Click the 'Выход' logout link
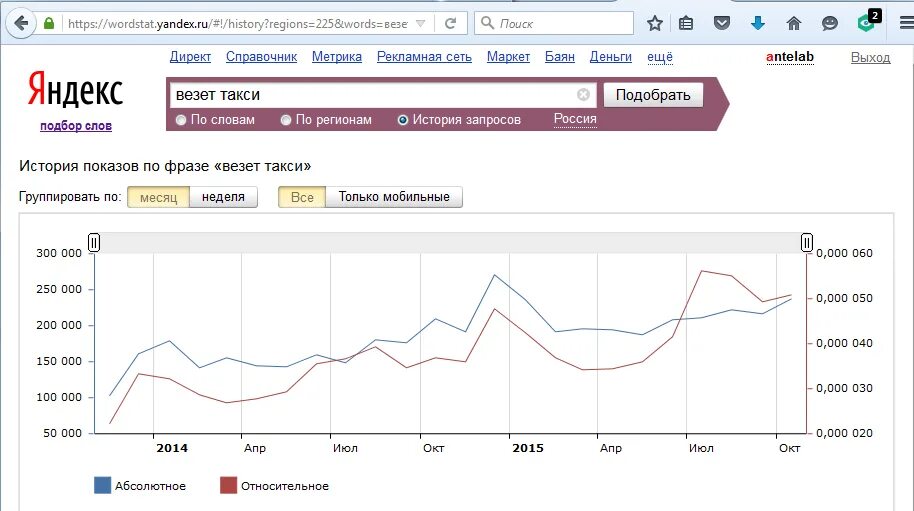 click(x=870, y=57)
